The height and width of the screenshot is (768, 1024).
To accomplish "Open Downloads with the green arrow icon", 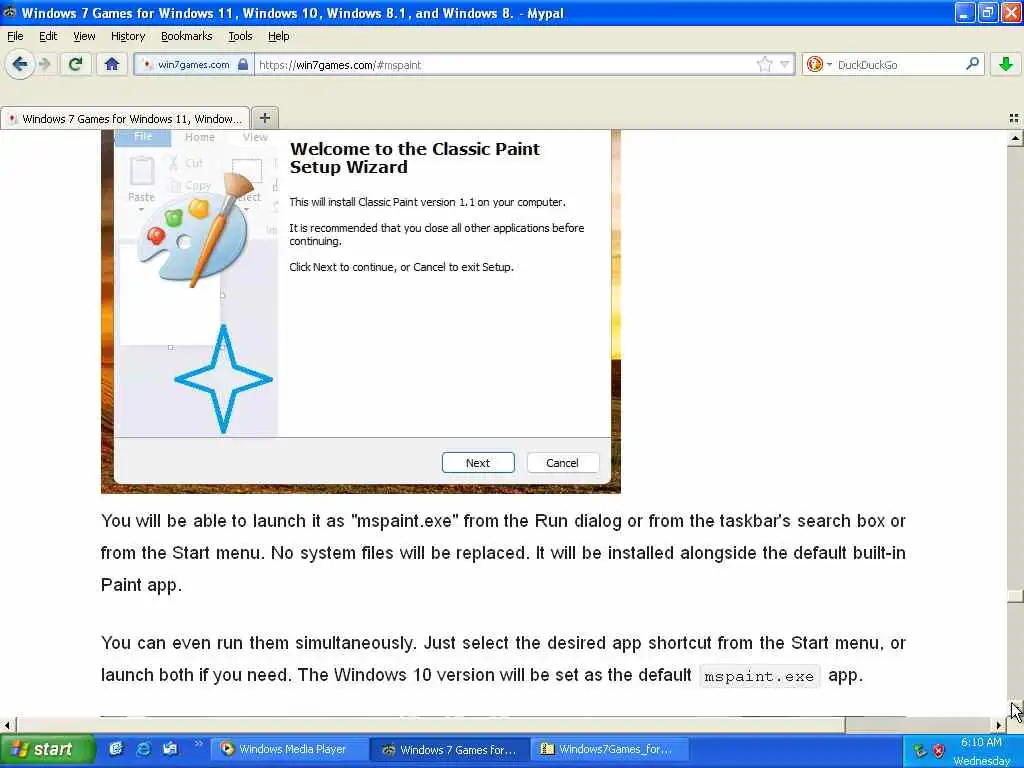I will (1006, 64).
